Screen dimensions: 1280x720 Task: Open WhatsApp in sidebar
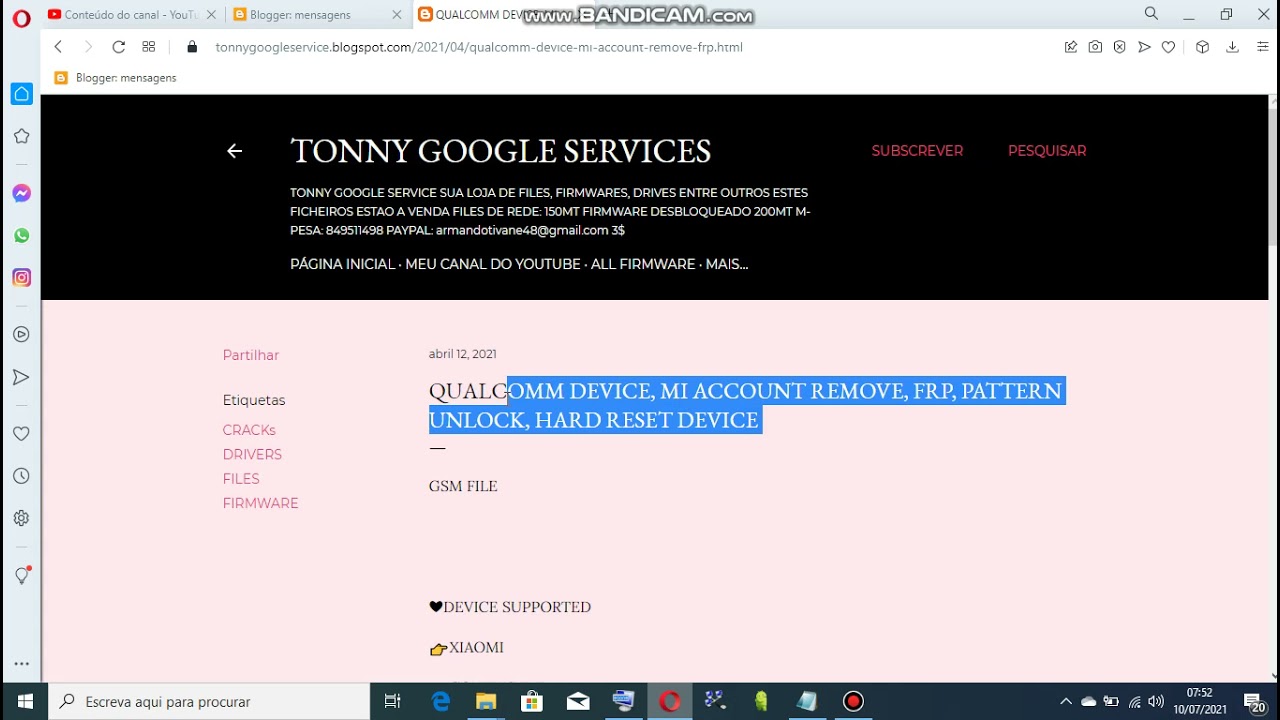[21, 235]
